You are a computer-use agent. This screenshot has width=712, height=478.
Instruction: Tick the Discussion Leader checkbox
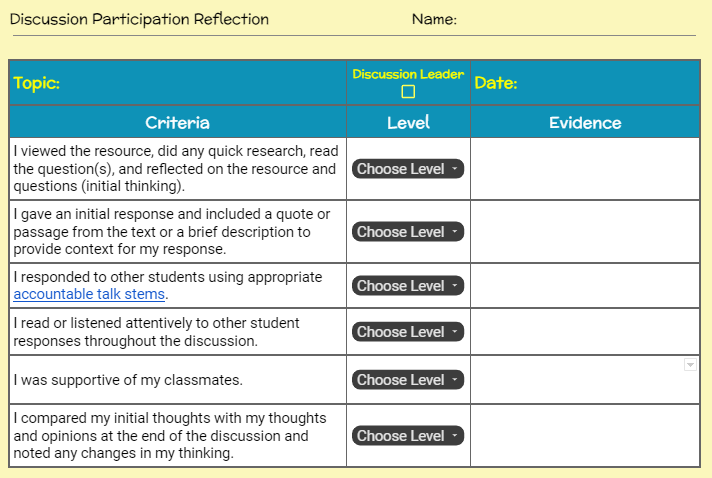[x=408, y=92]
